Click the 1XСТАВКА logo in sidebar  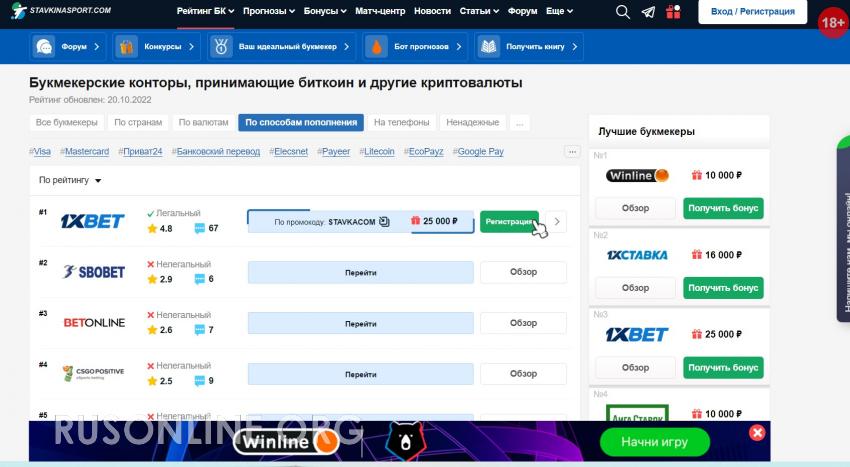pos(638,255)
